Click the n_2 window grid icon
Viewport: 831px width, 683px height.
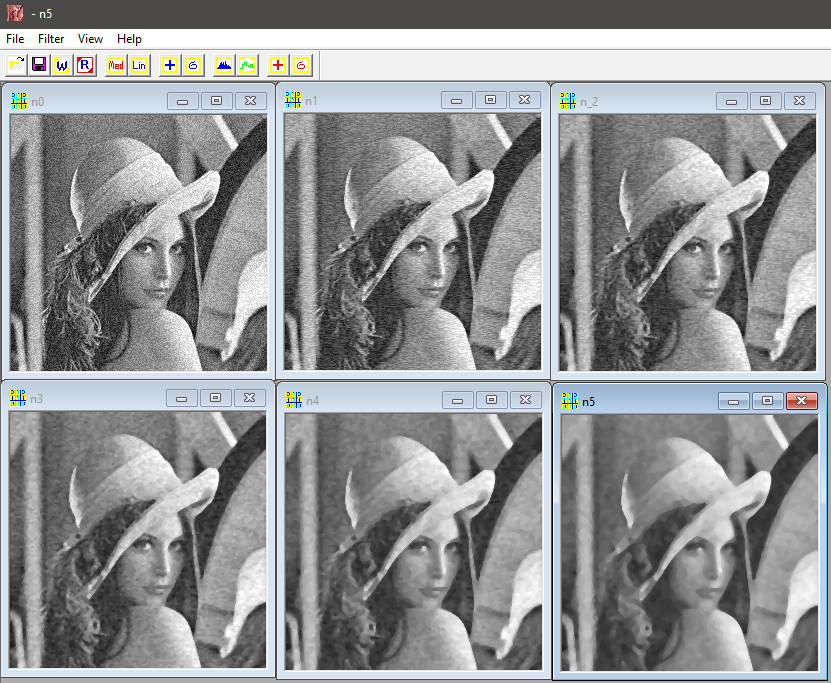point(568,101)
